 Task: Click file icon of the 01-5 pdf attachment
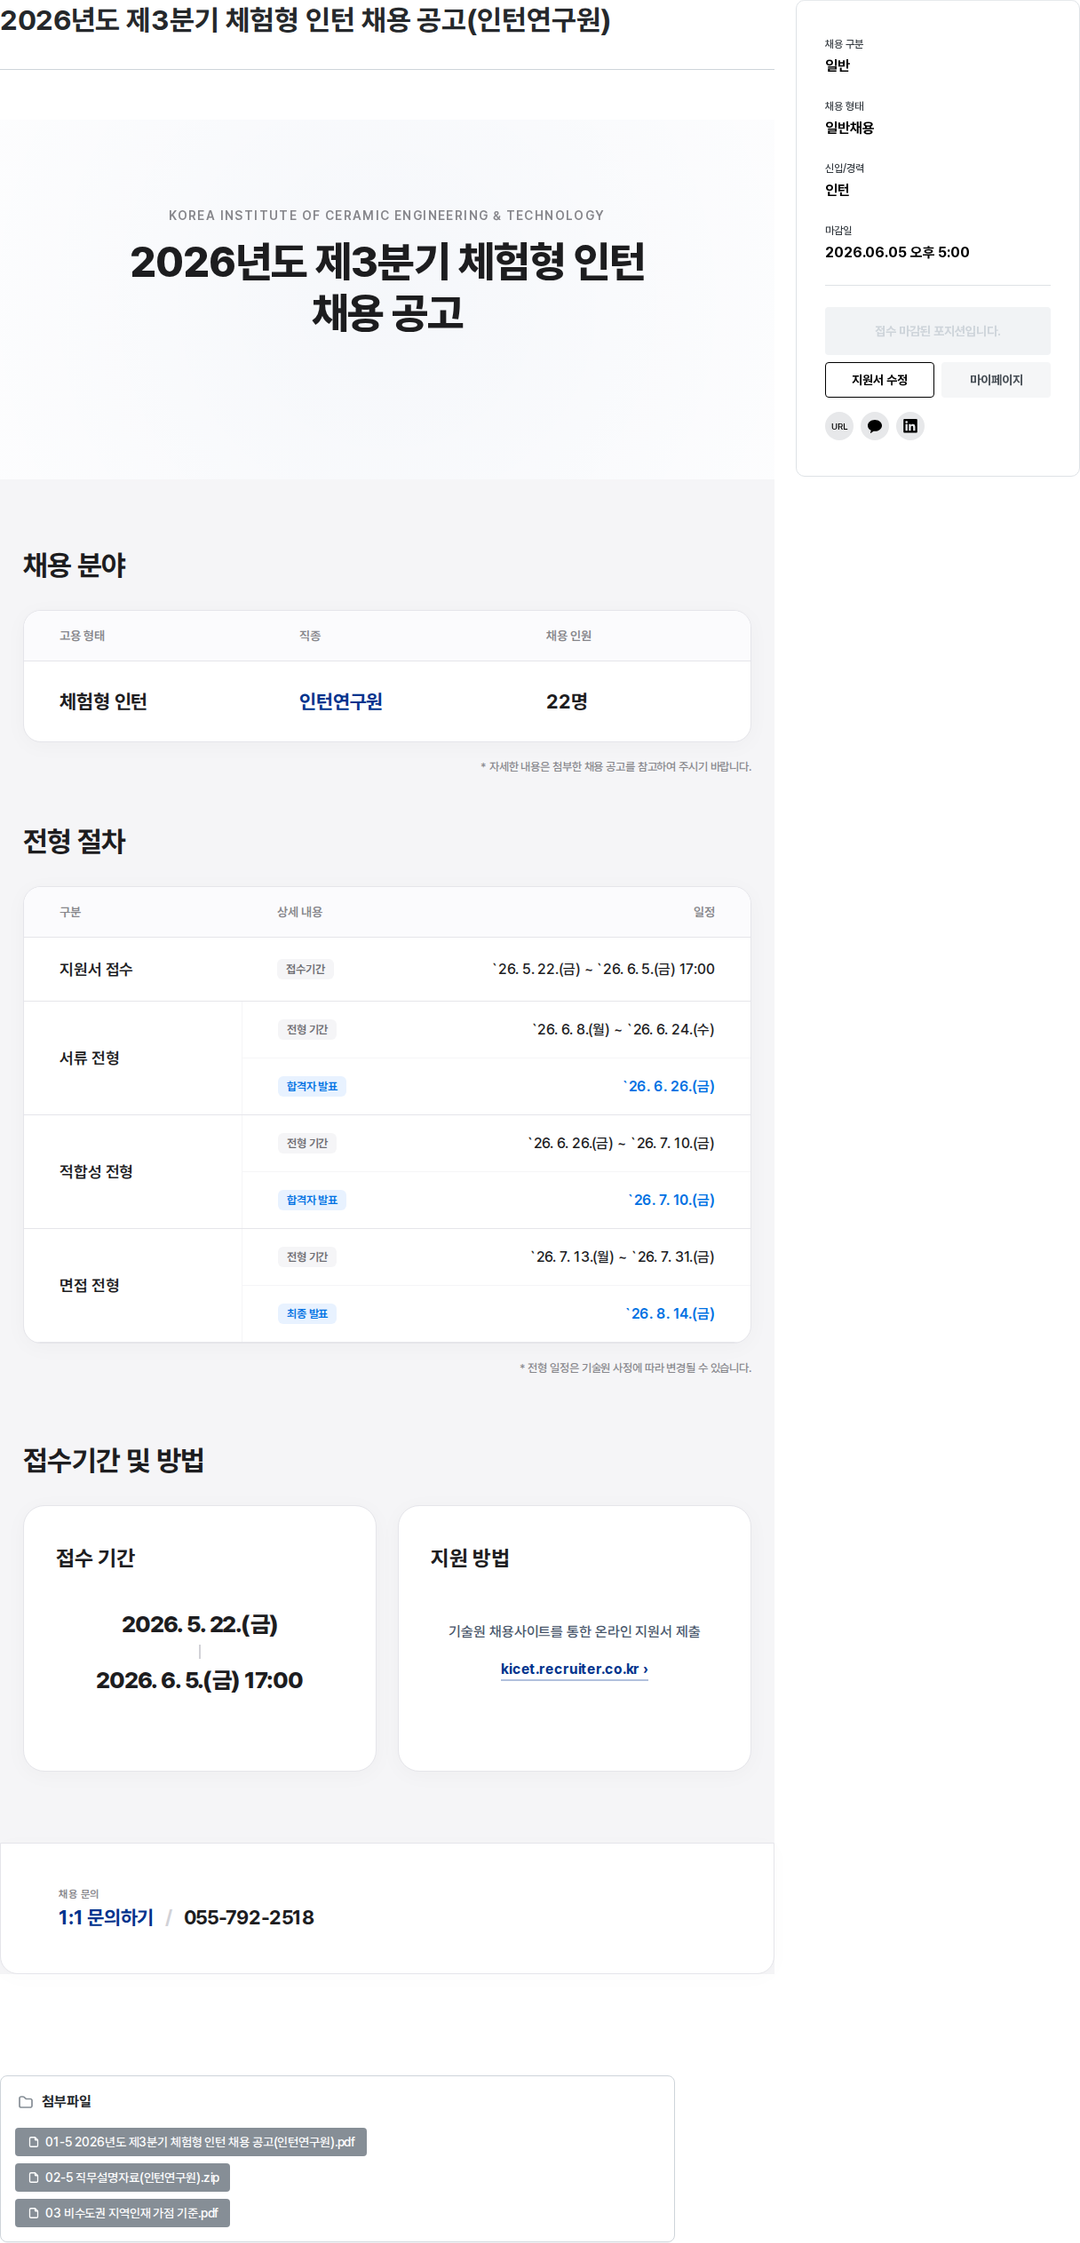point(34,2142)
